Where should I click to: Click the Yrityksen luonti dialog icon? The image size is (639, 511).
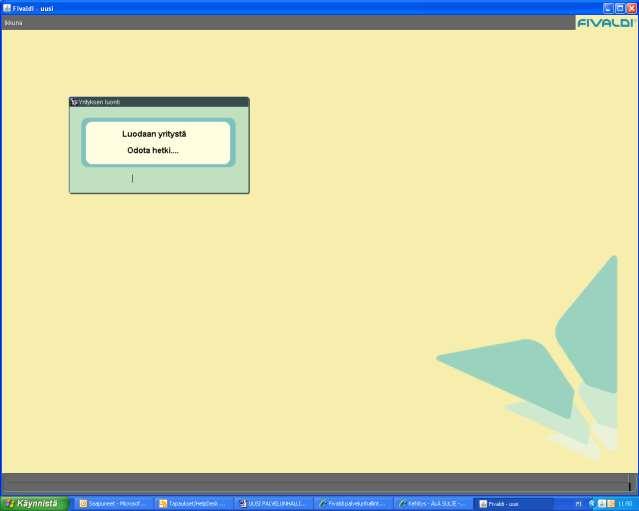[x=74, y=102]
